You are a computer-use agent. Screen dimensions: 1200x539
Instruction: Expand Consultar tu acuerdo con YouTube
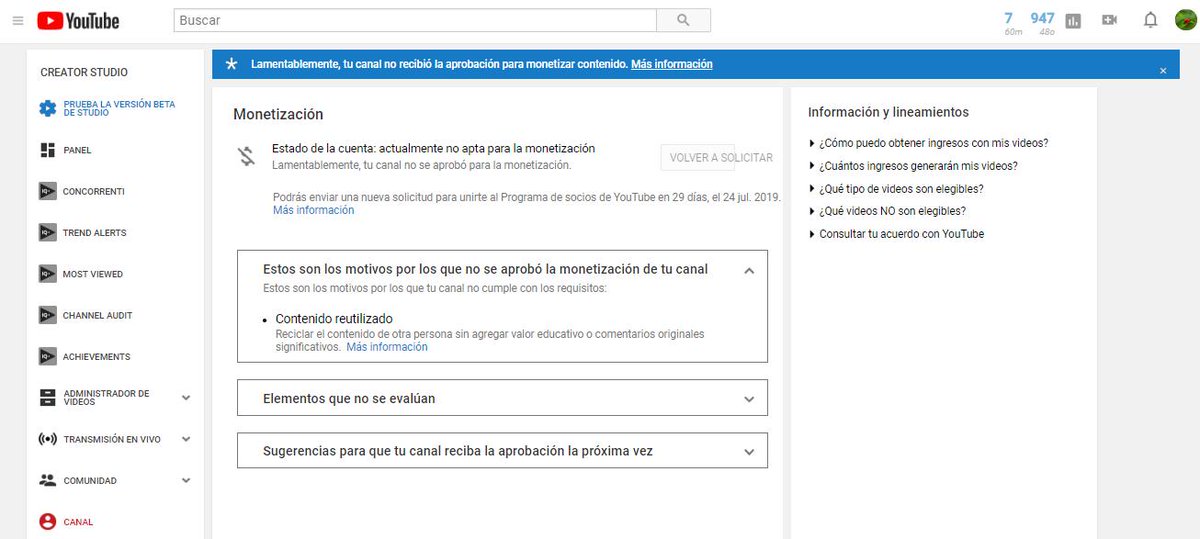coord(896,234)
